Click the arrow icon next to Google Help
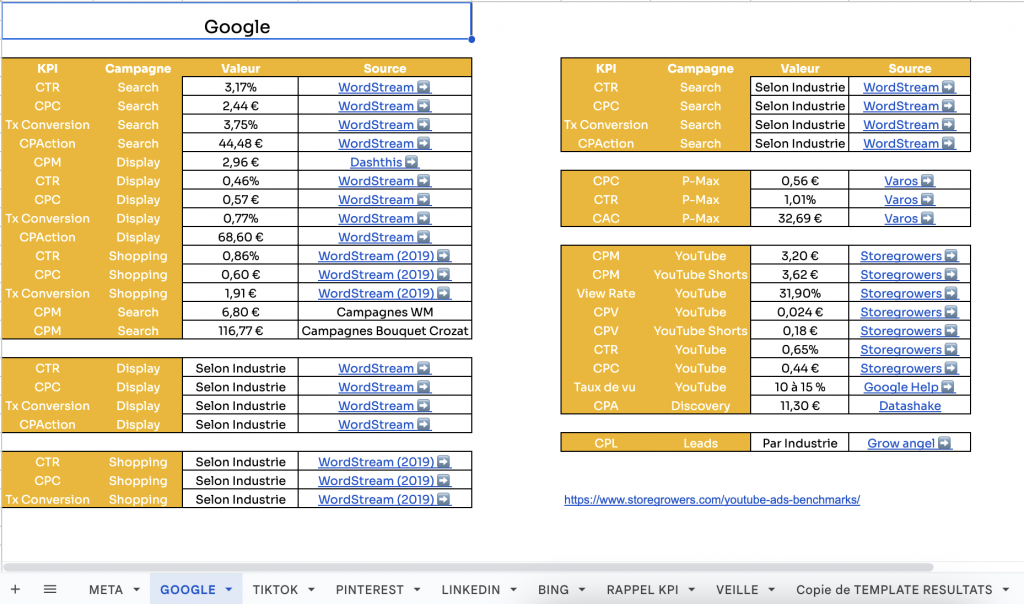The width and height of the screenshot is (1024, 604). [948, 387]
